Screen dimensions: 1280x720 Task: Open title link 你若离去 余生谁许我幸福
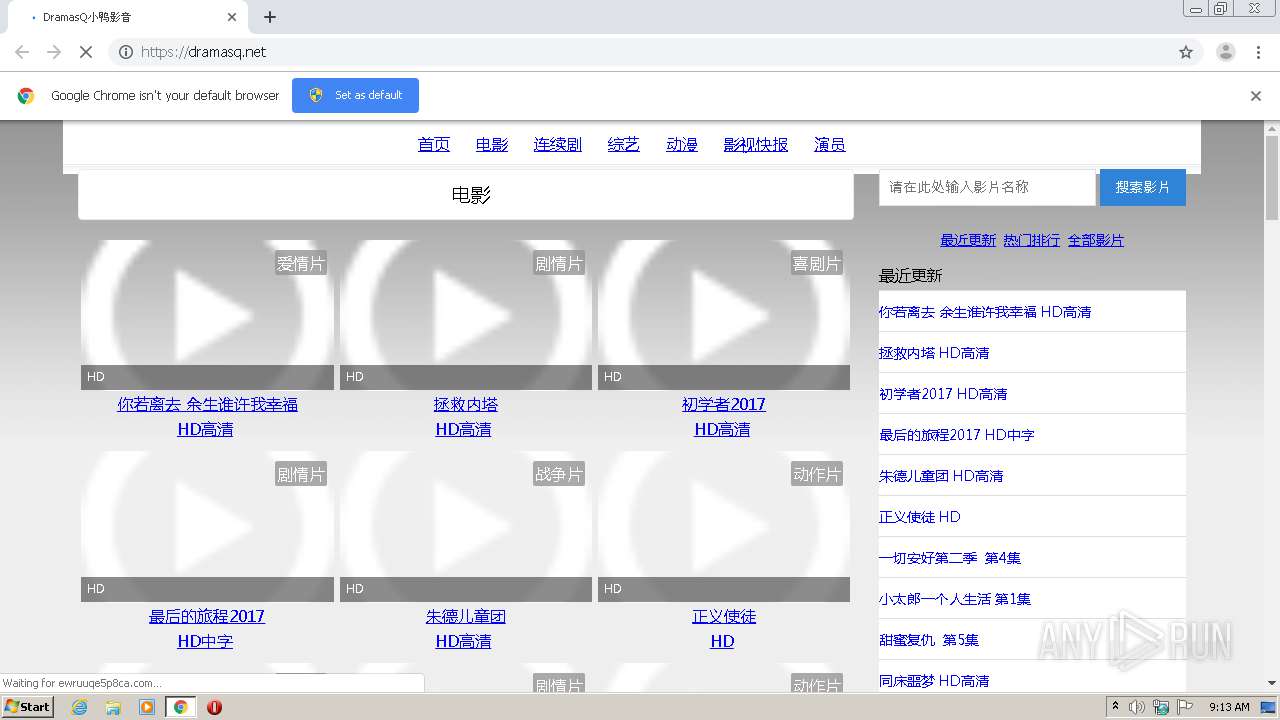point(207,404)
